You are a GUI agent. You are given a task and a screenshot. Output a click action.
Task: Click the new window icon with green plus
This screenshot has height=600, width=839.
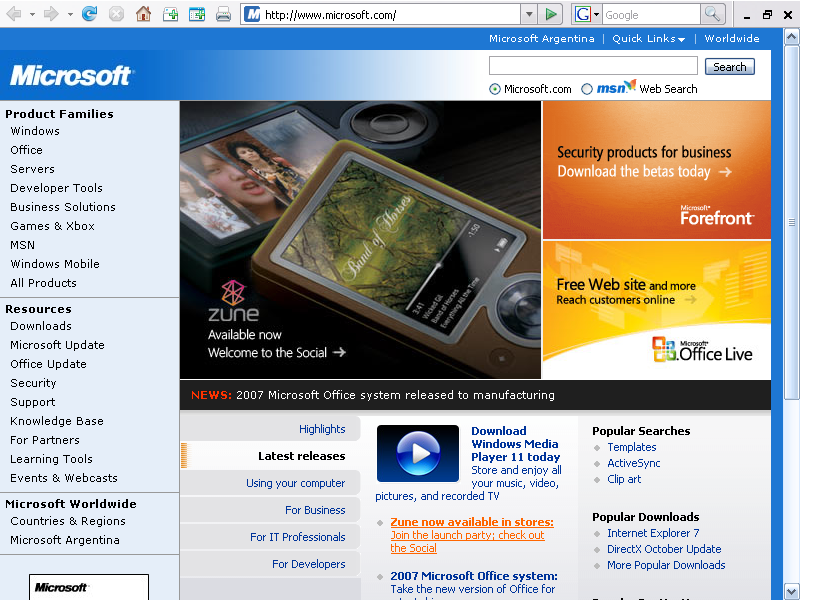coord(197,14)
